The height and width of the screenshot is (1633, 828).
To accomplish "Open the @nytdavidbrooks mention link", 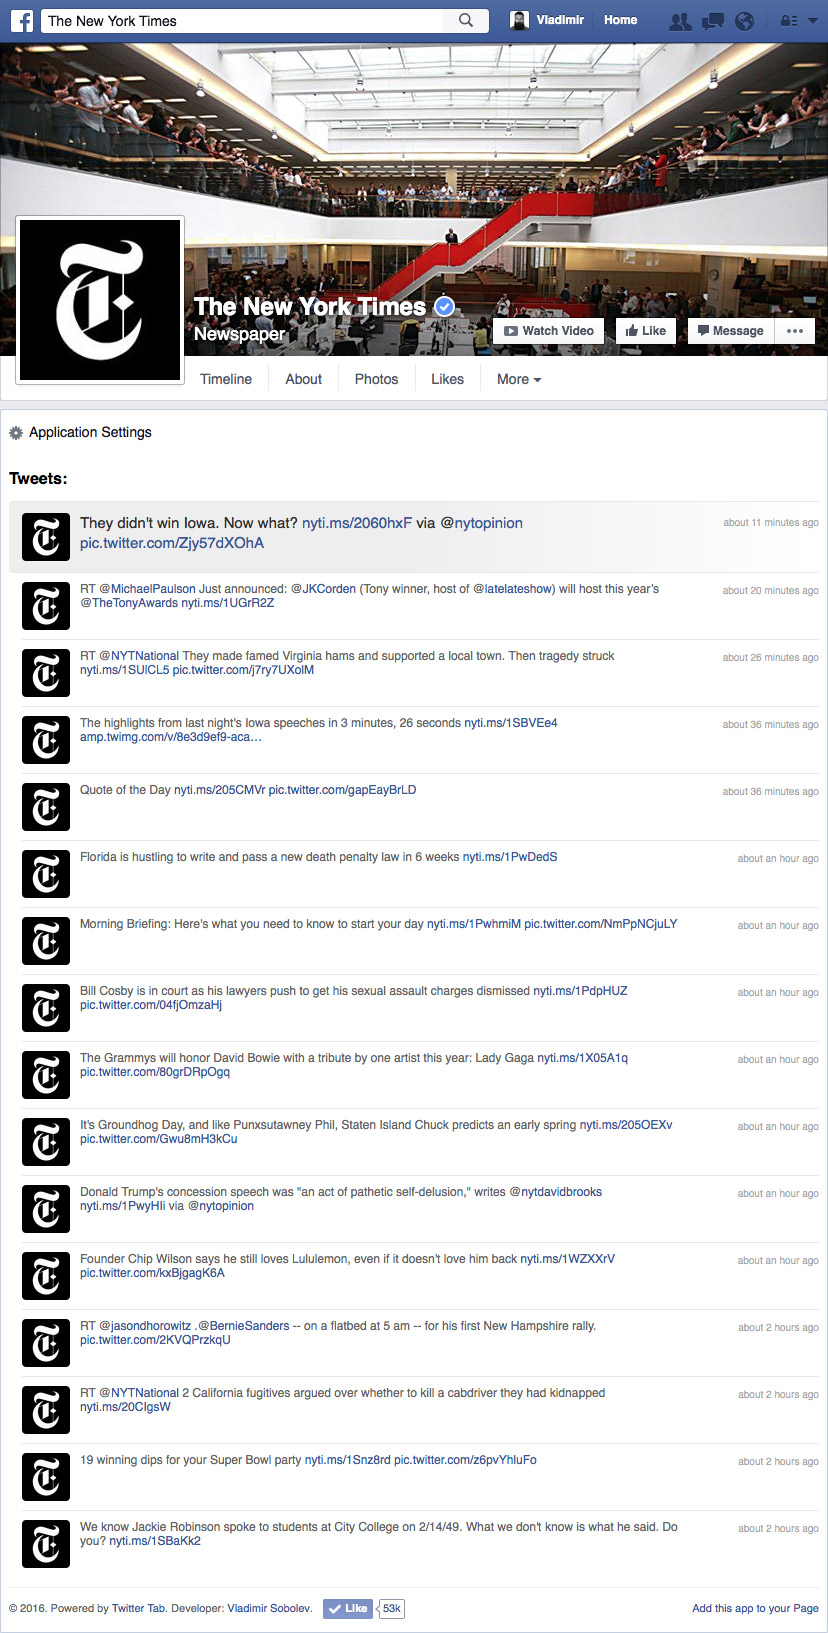I will click(555, 1192).
